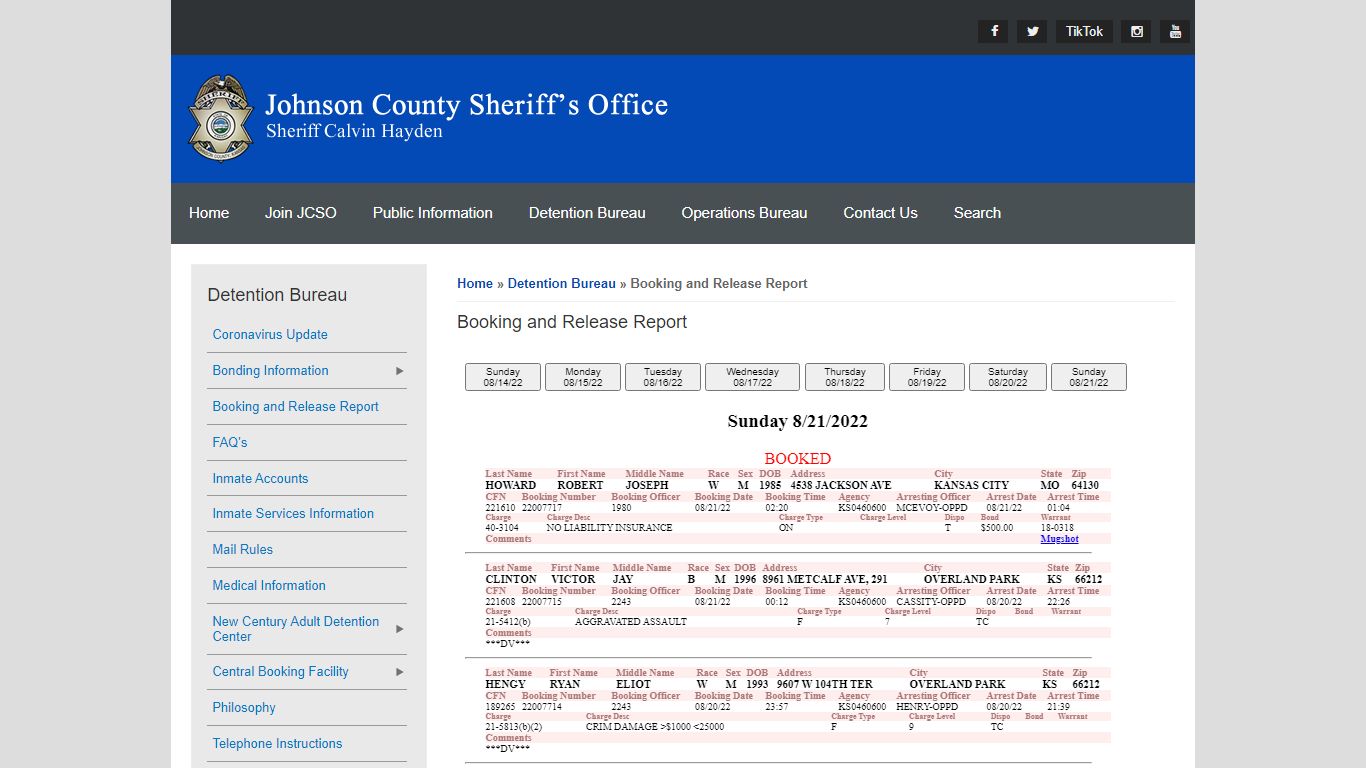This screenshot has width=1366, height=768.
Task: Click the $500.00 bond value
Action: point(997,527)
